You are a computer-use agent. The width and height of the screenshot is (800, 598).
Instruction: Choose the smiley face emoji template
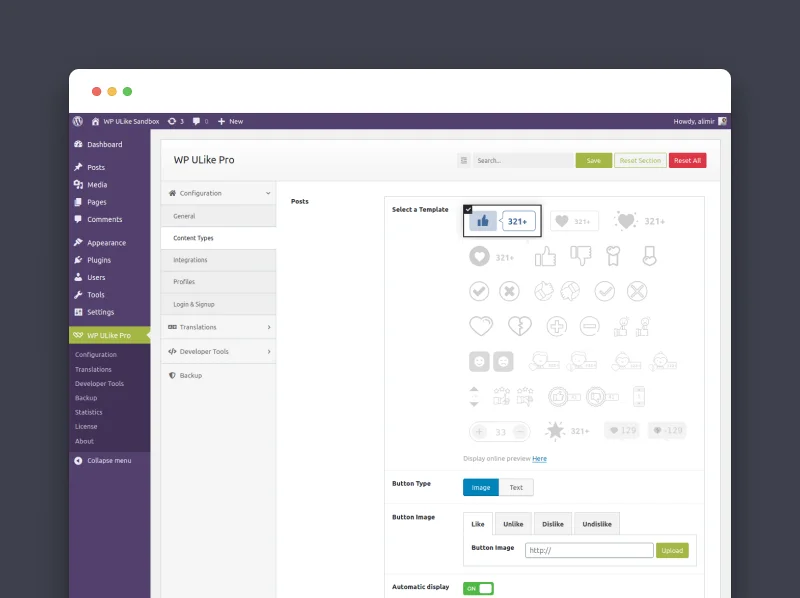[x=480, y=359]
